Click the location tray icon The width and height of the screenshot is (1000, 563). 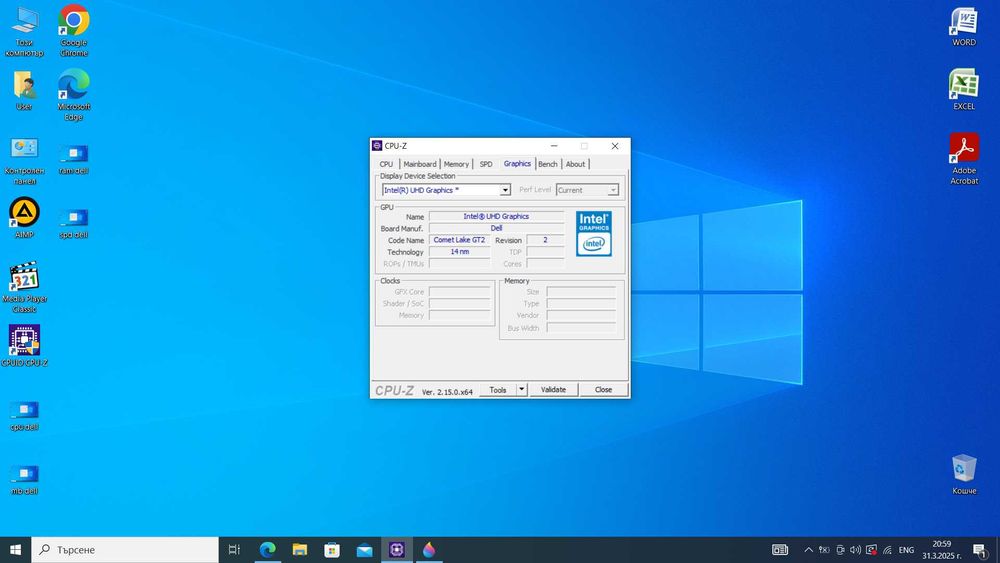tap(824, 550)
